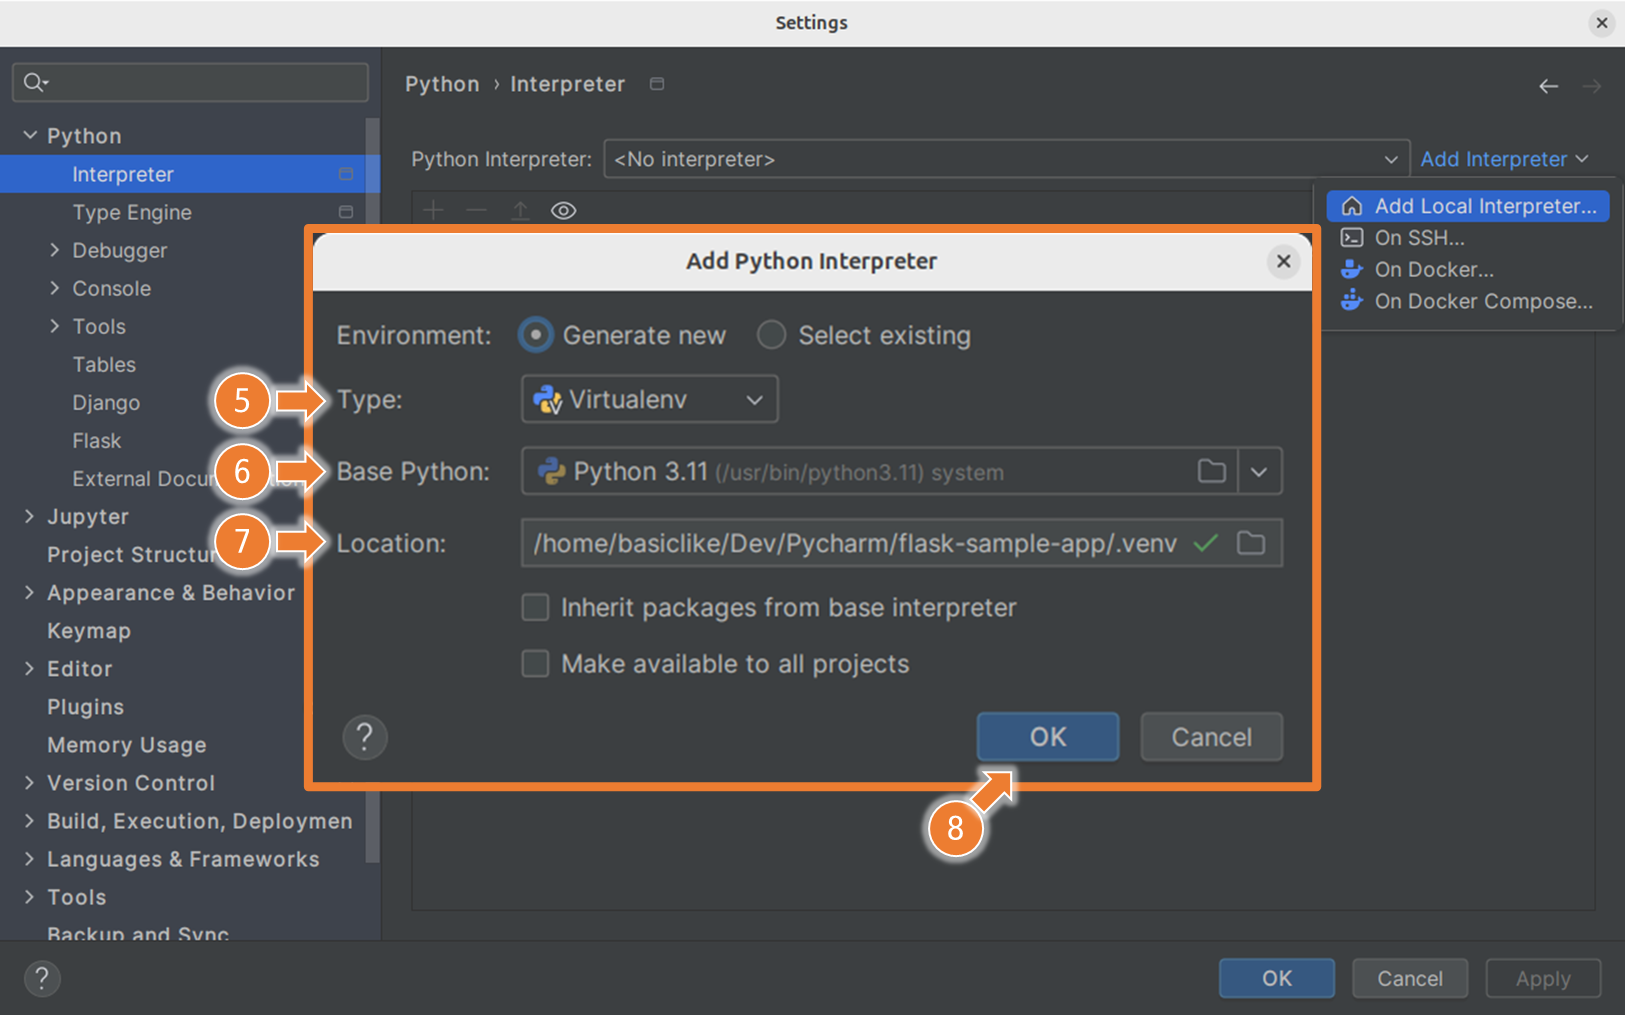Click the pin icon beside Interpreter breadcrumb

point(657,84)
